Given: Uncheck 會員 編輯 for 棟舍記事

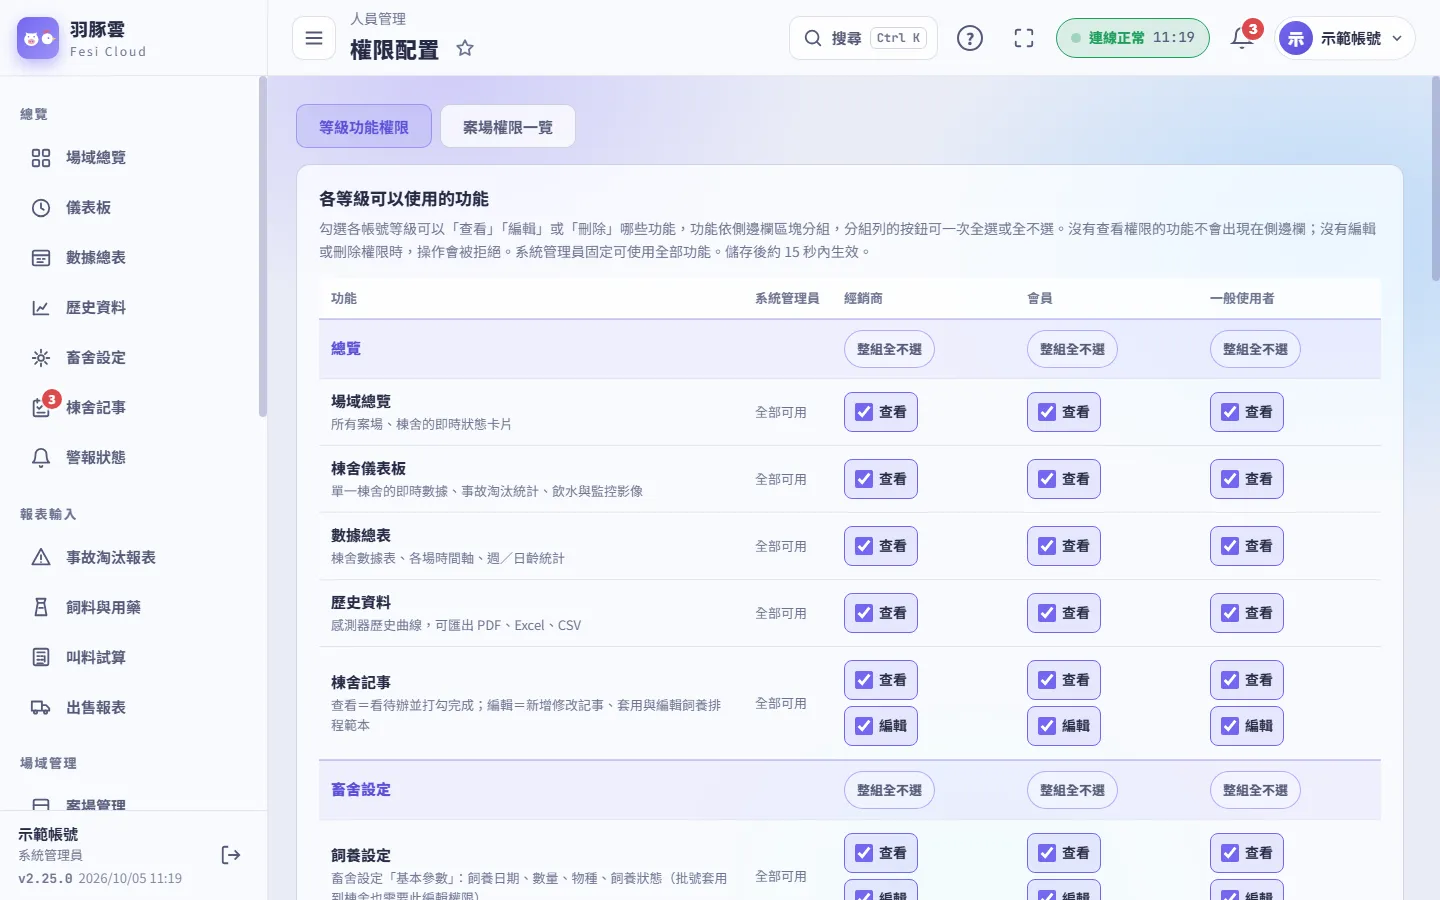Looking at the screenshot, I should click(1047, 726).
